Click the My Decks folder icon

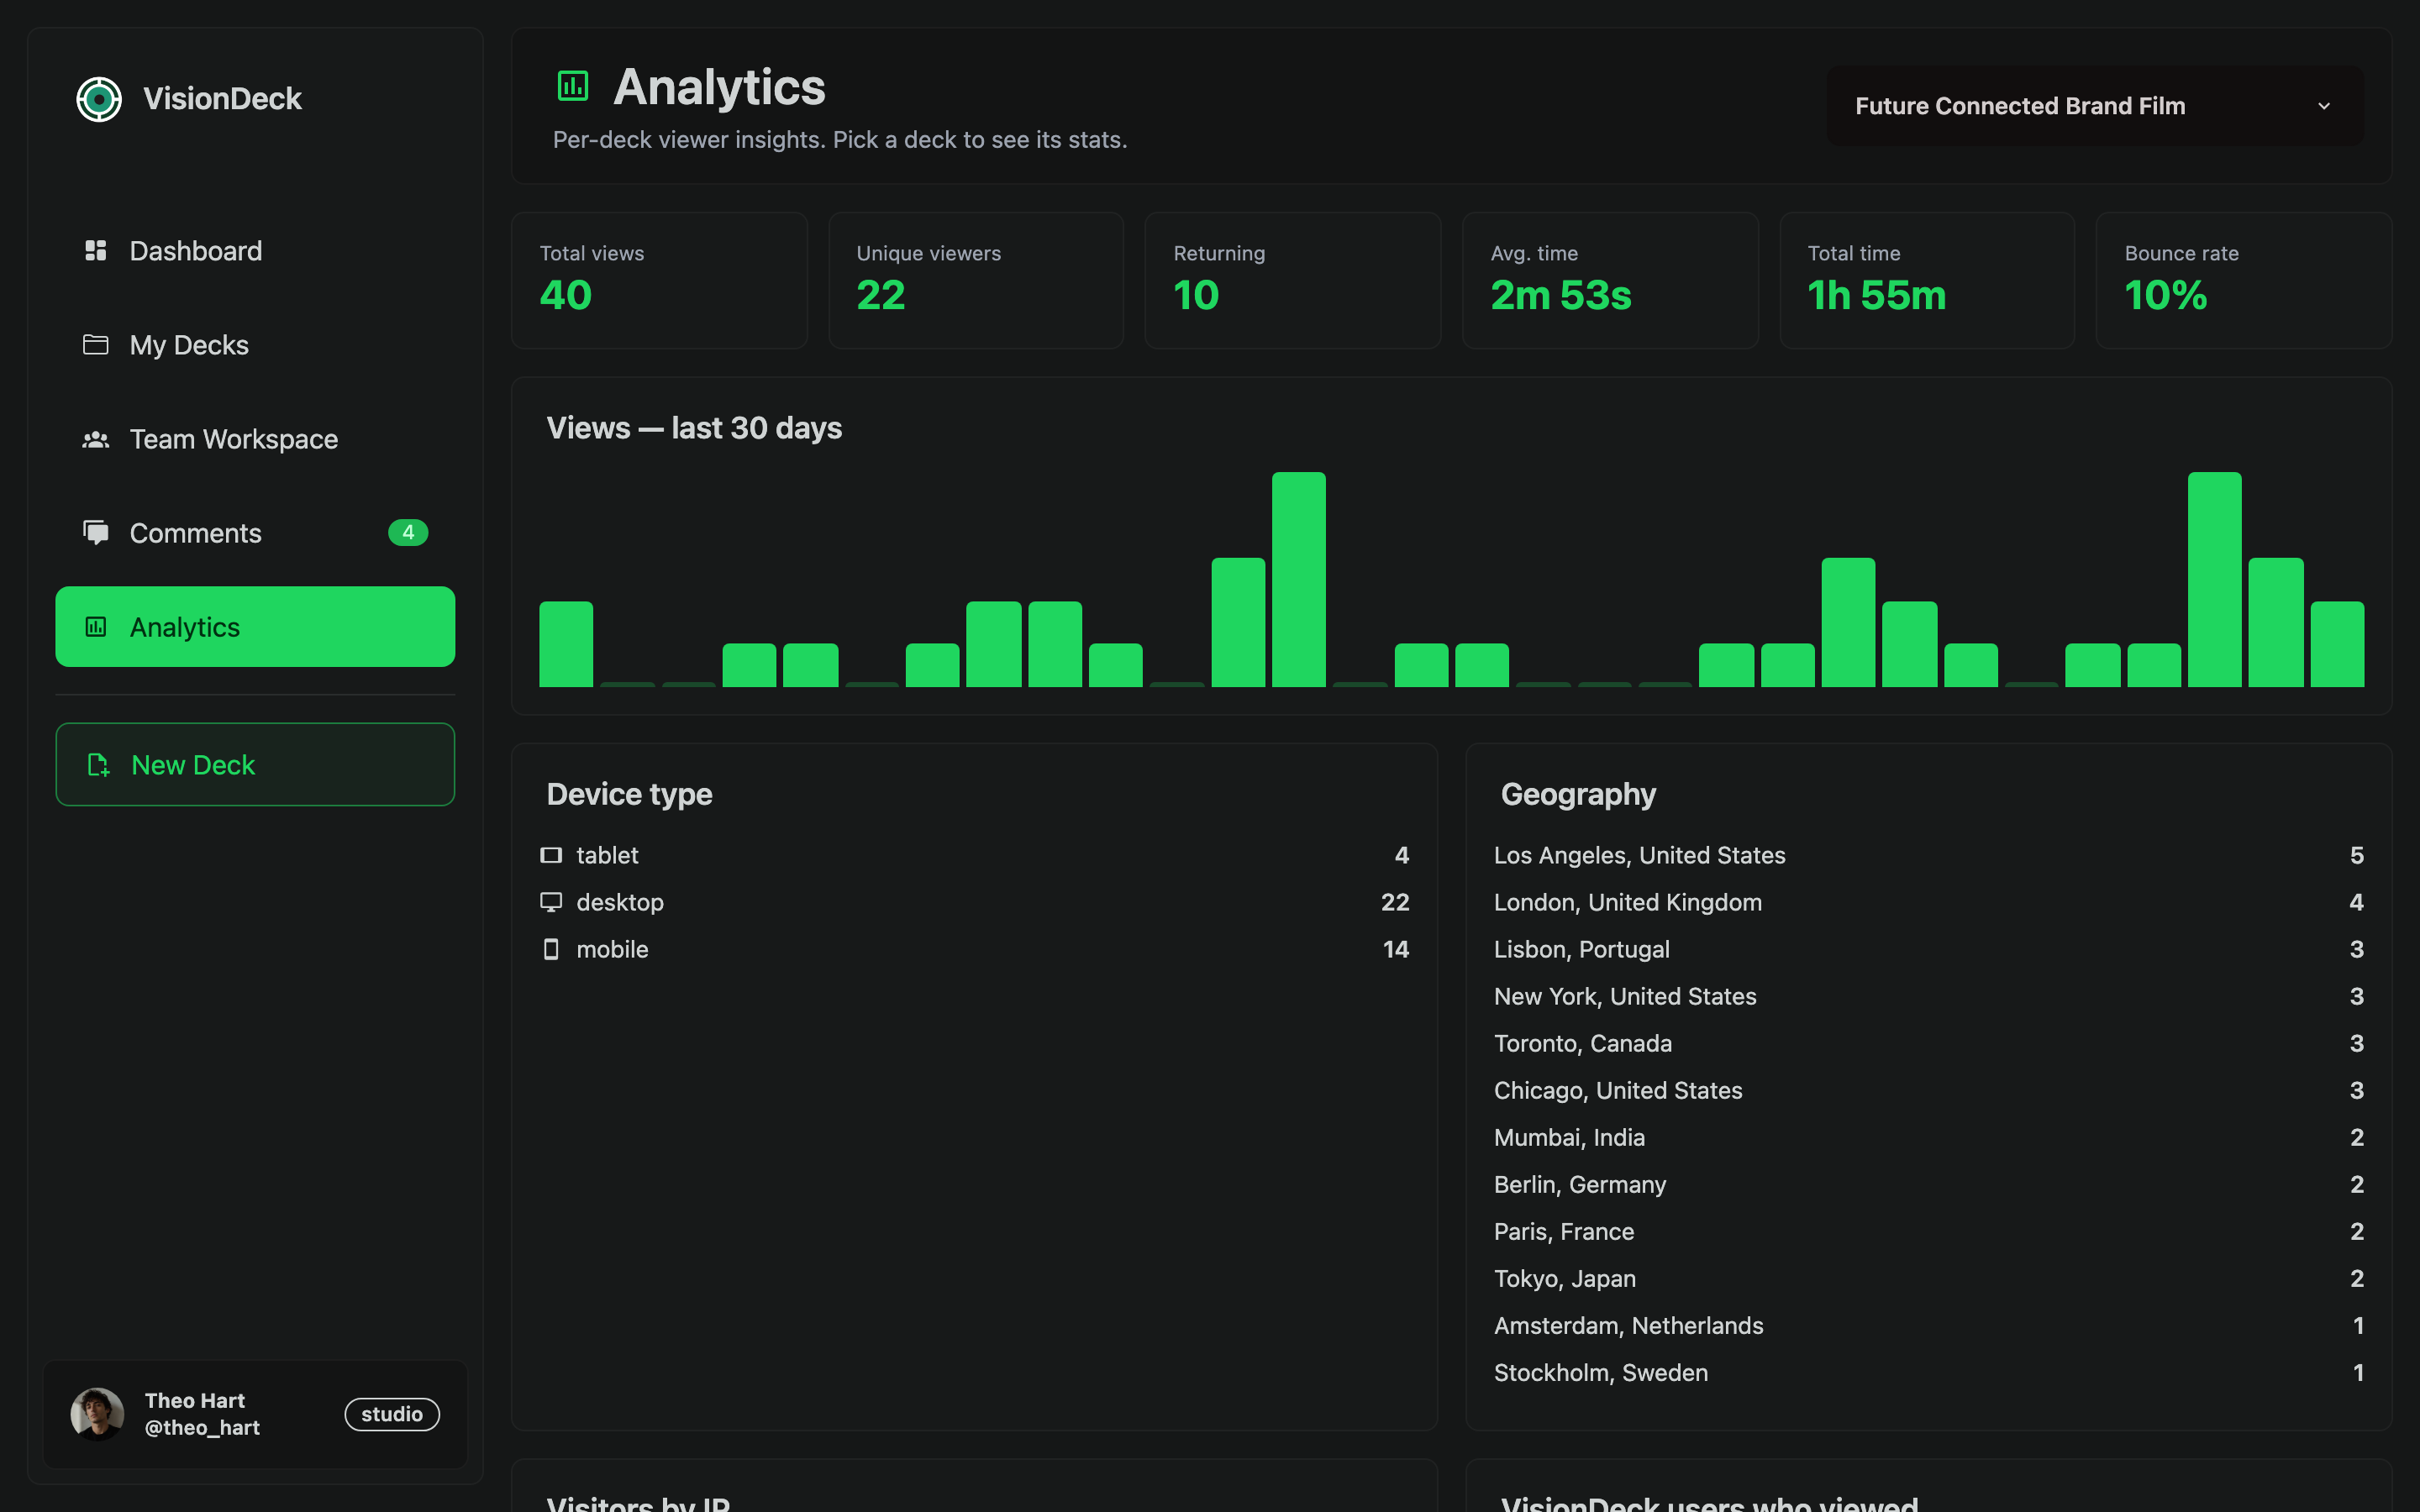pos(95,344)
